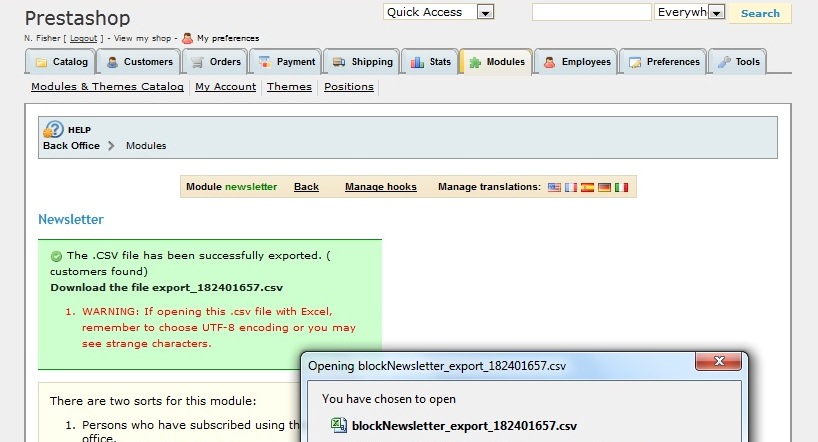Open the Everywhere search scope dropdown
Screen dimensions: 818x442
pos(716,13)
